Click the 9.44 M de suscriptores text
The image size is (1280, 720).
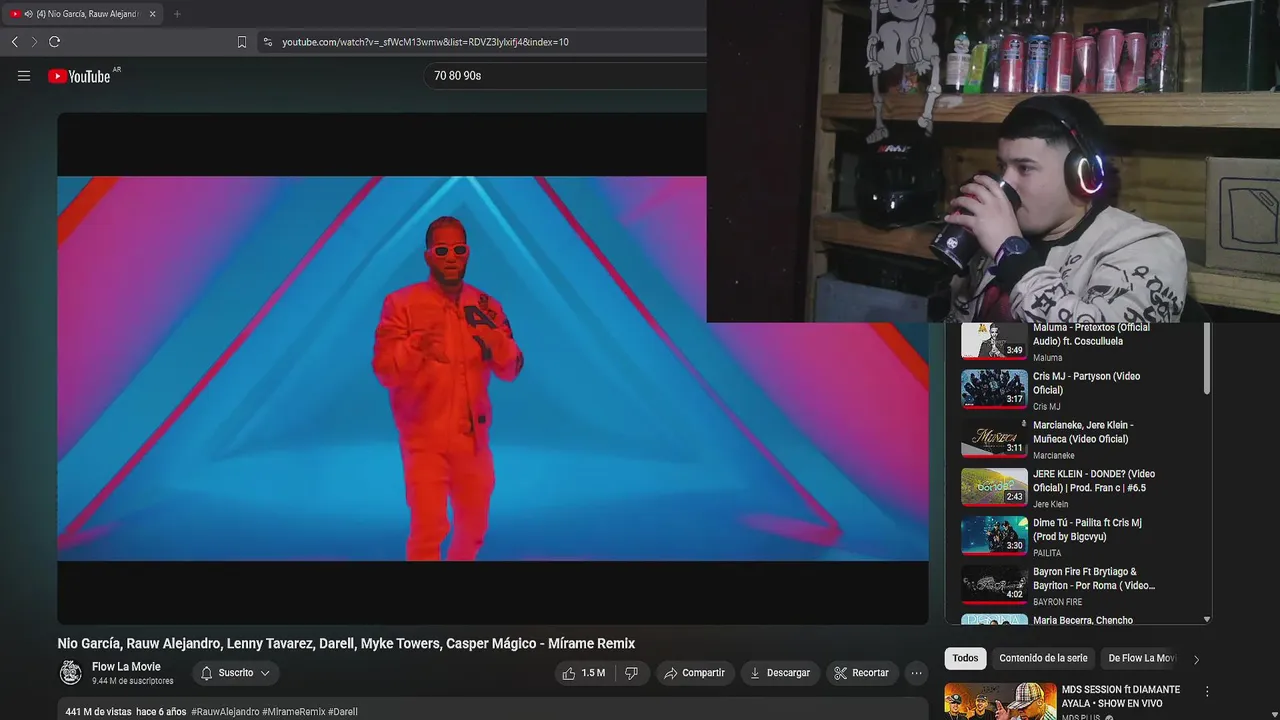point(132,681)
